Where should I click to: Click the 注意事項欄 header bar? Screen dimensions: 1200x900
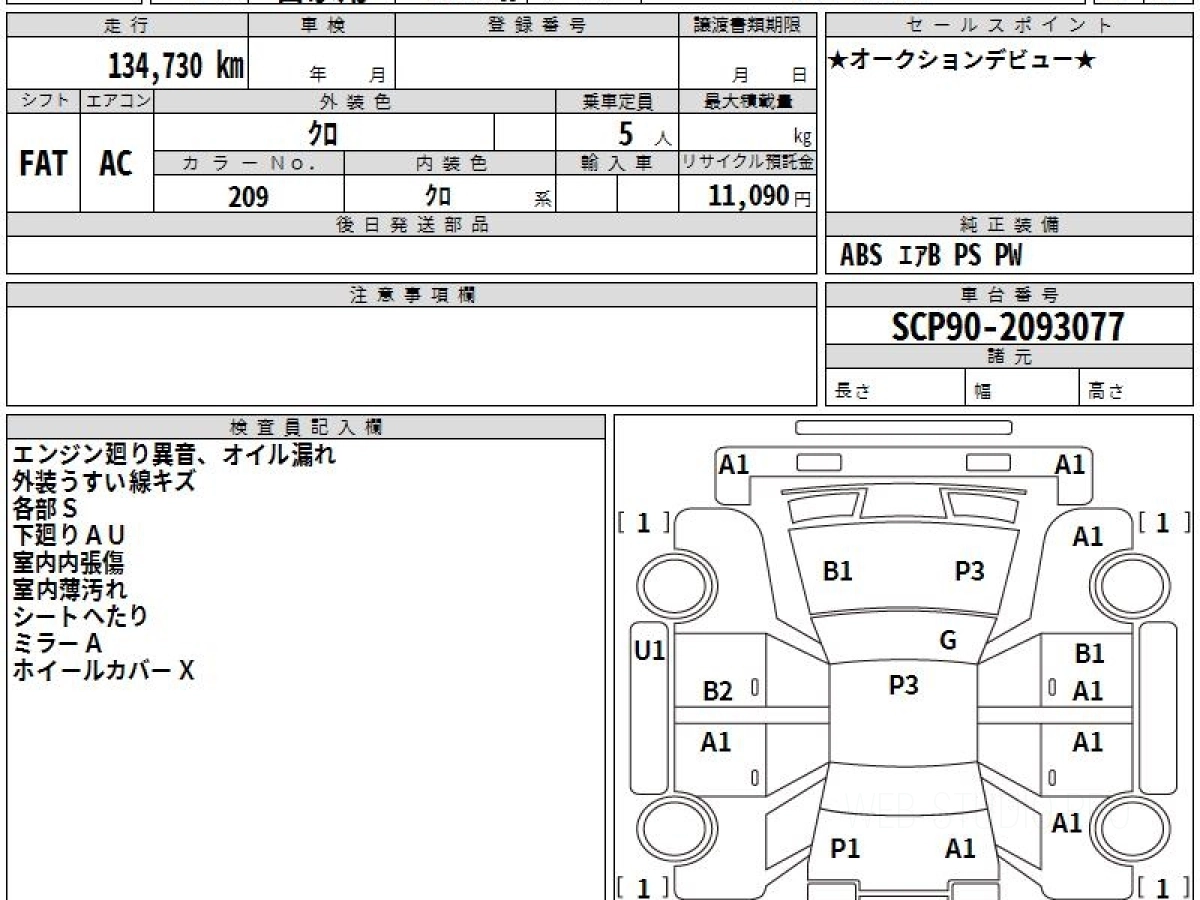click(412, 295)
